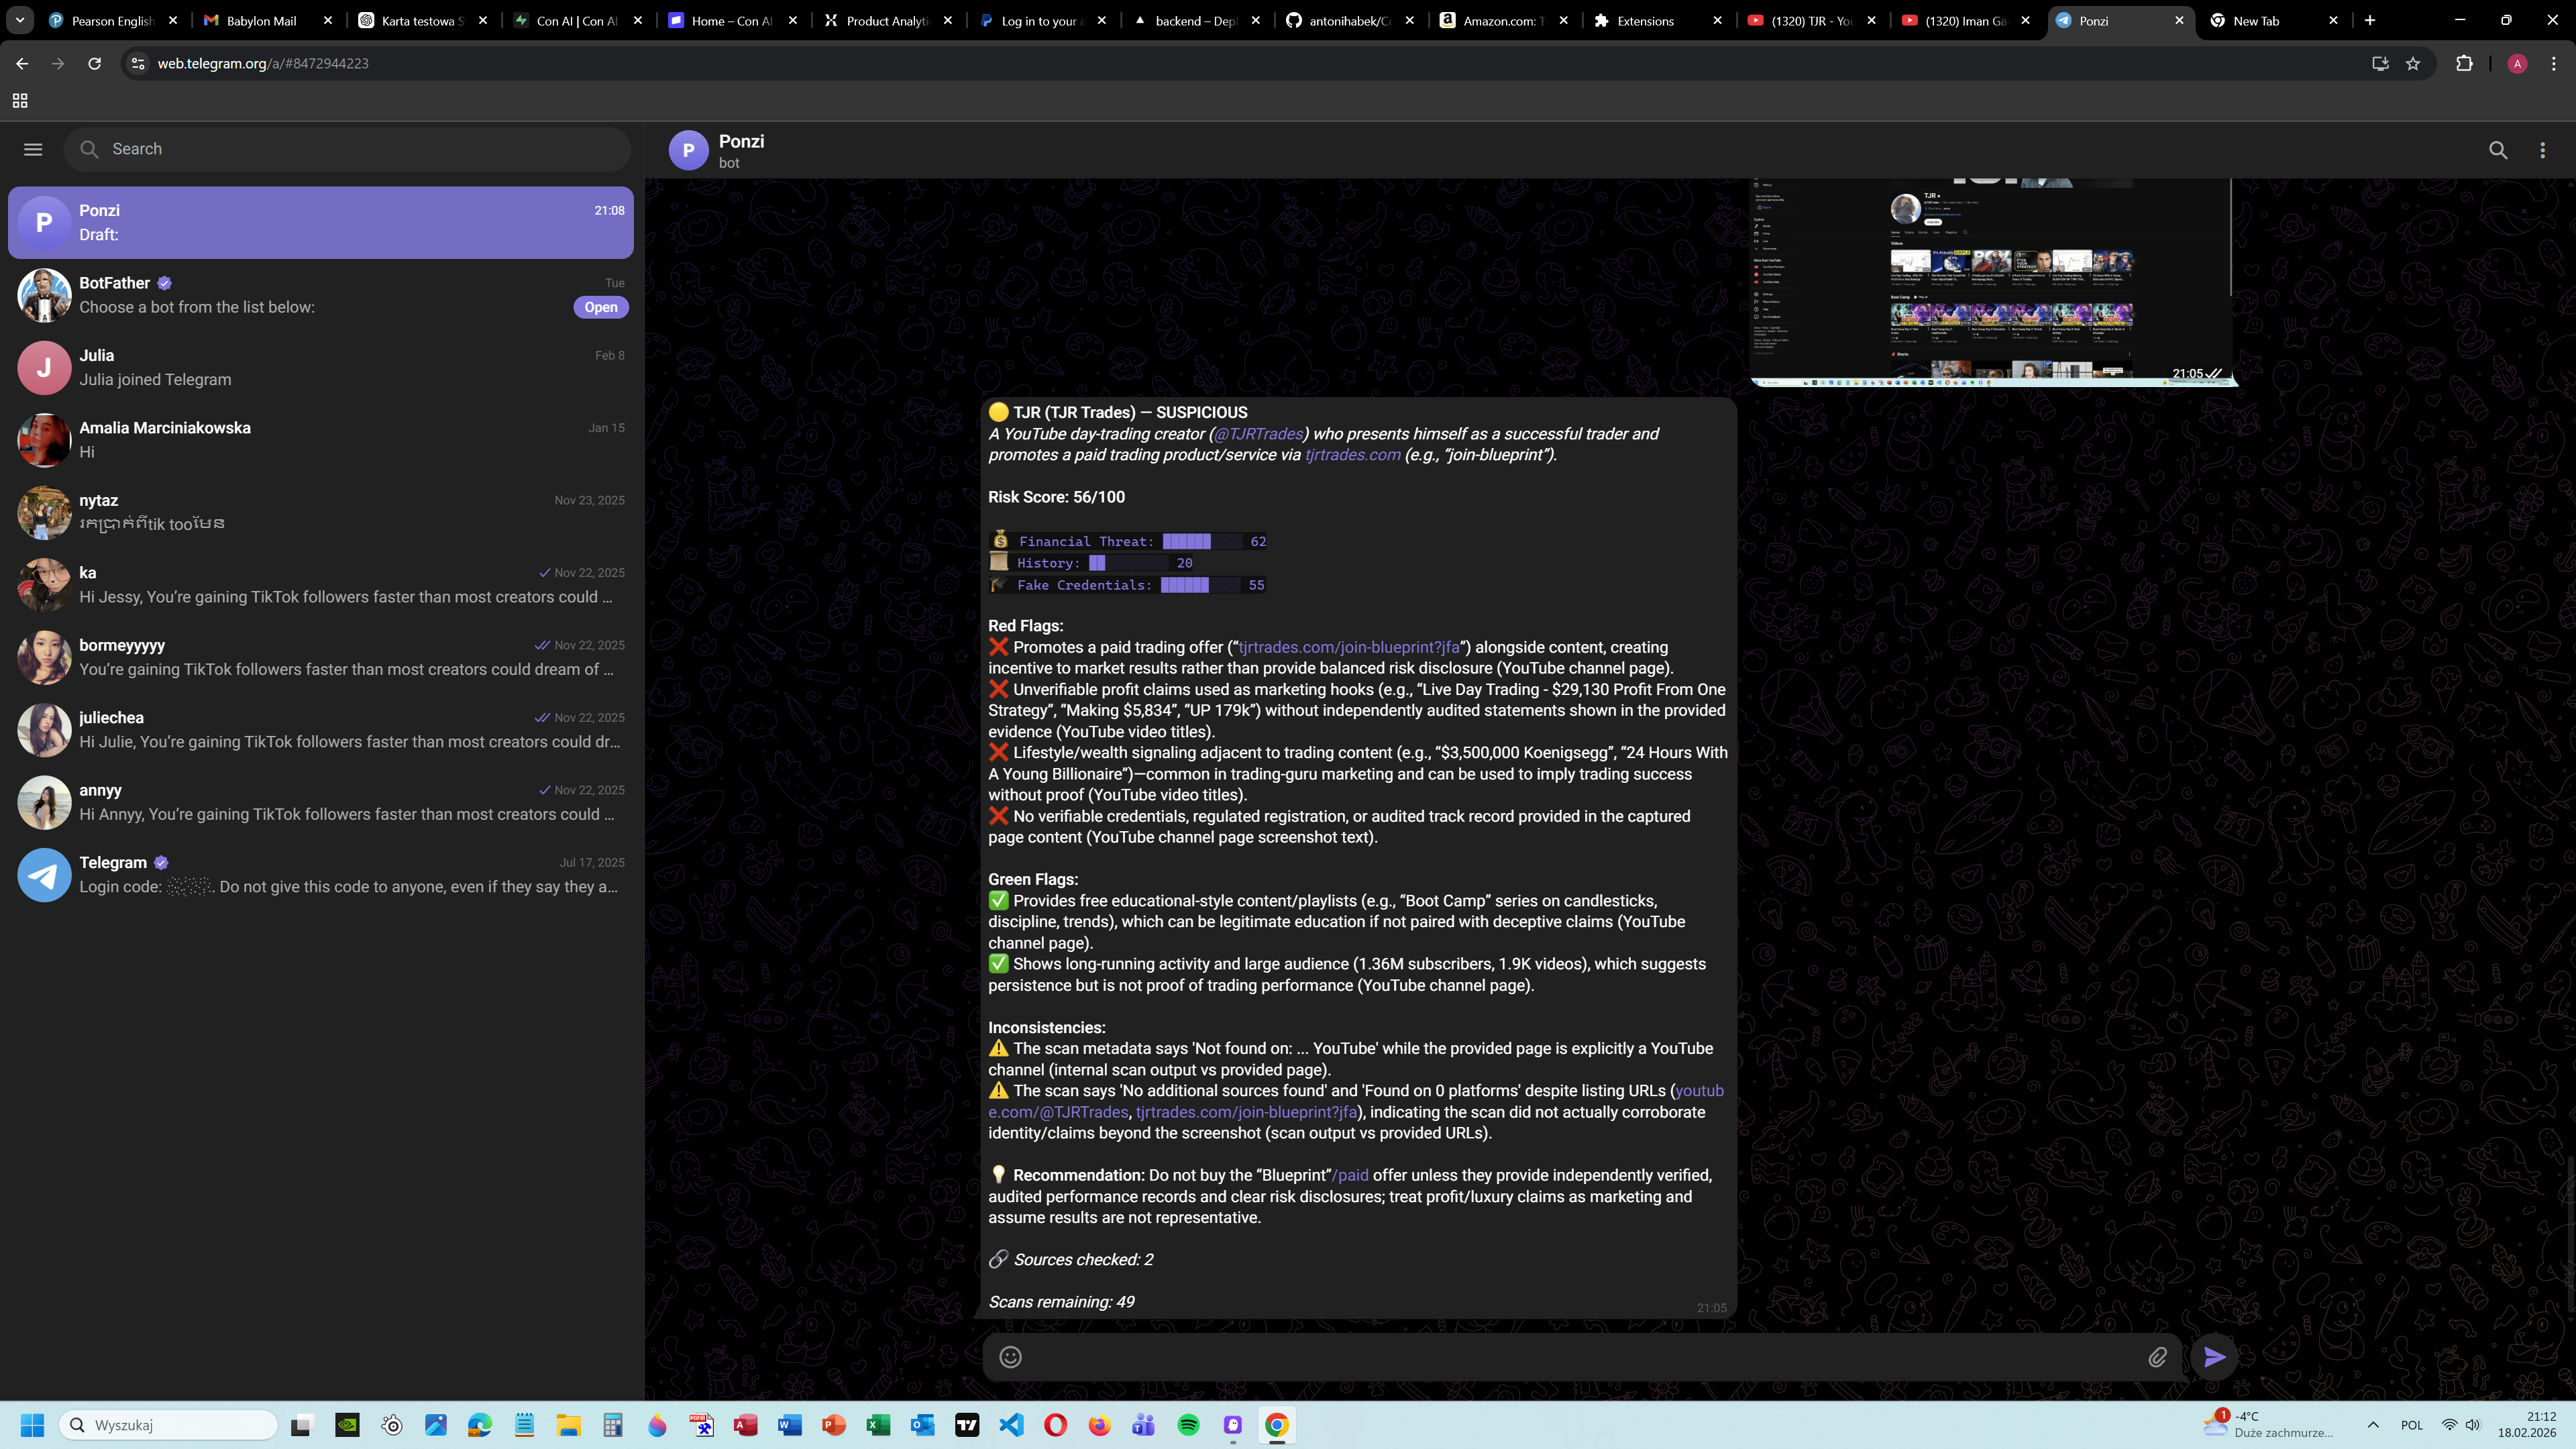The width and height of the screenshot is (2576, 1449).
Task: Open the Telegram hamburger menu
Action: (x=33, y=149)
